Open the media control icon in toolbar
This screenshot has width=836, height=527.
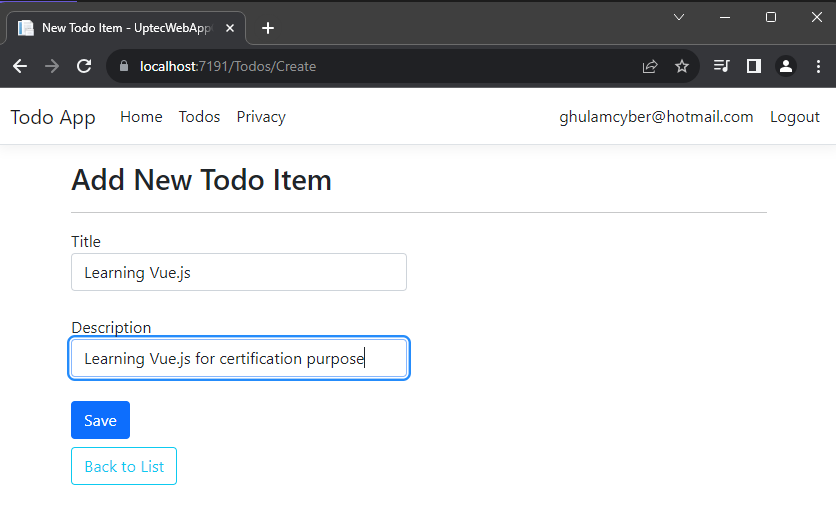[722, 67]
